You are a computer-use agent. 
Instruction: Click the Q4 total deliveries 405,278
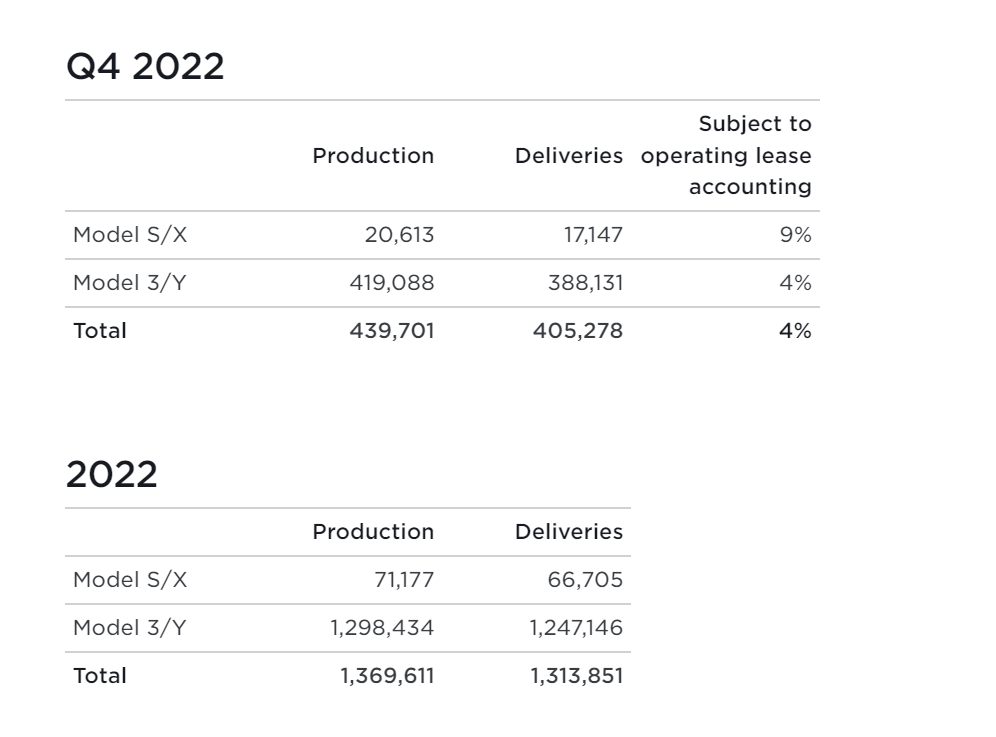577,331
